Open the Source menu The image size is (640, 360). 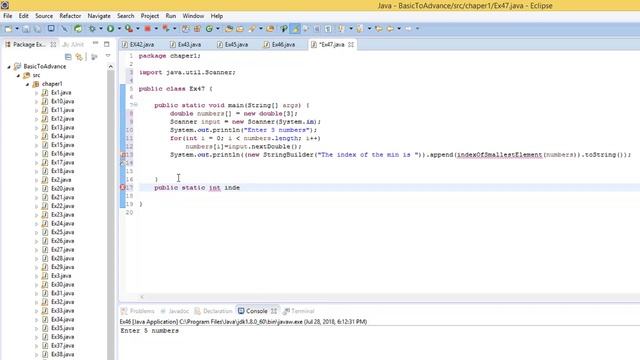click(44, 16)
